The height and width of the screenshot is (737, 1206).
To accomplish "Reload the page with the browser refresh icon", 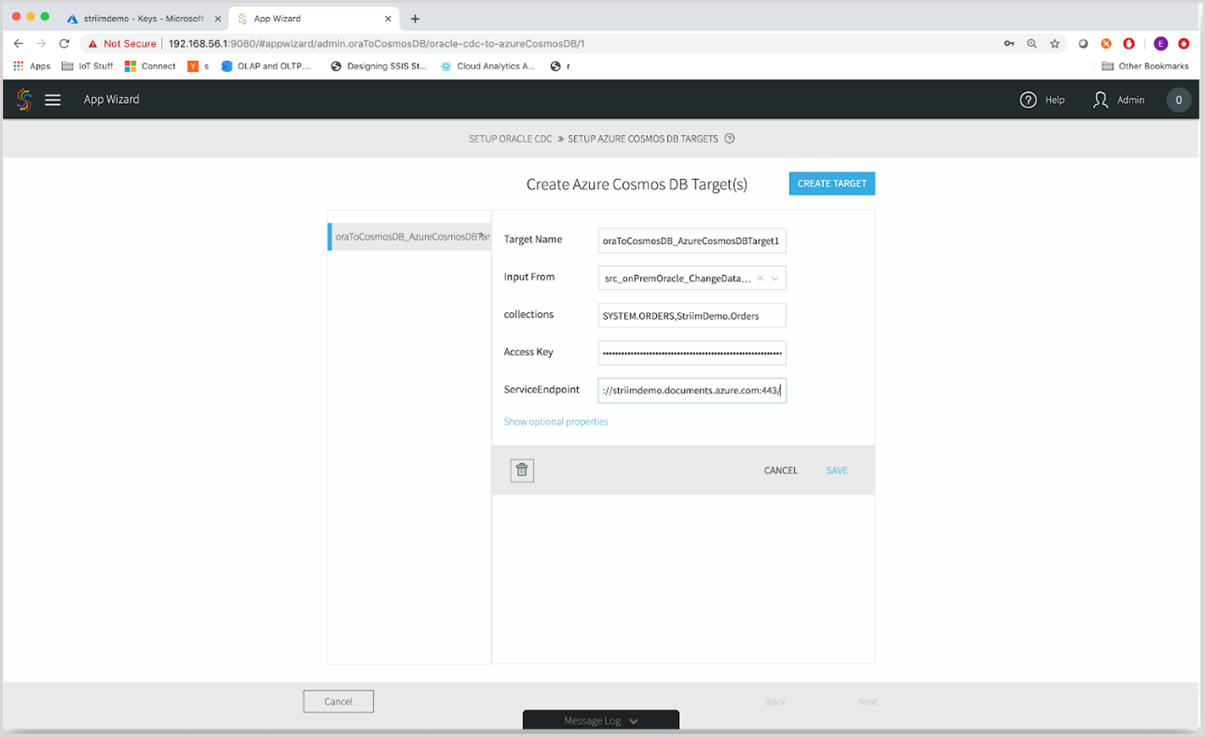I will tap(64, 43).
